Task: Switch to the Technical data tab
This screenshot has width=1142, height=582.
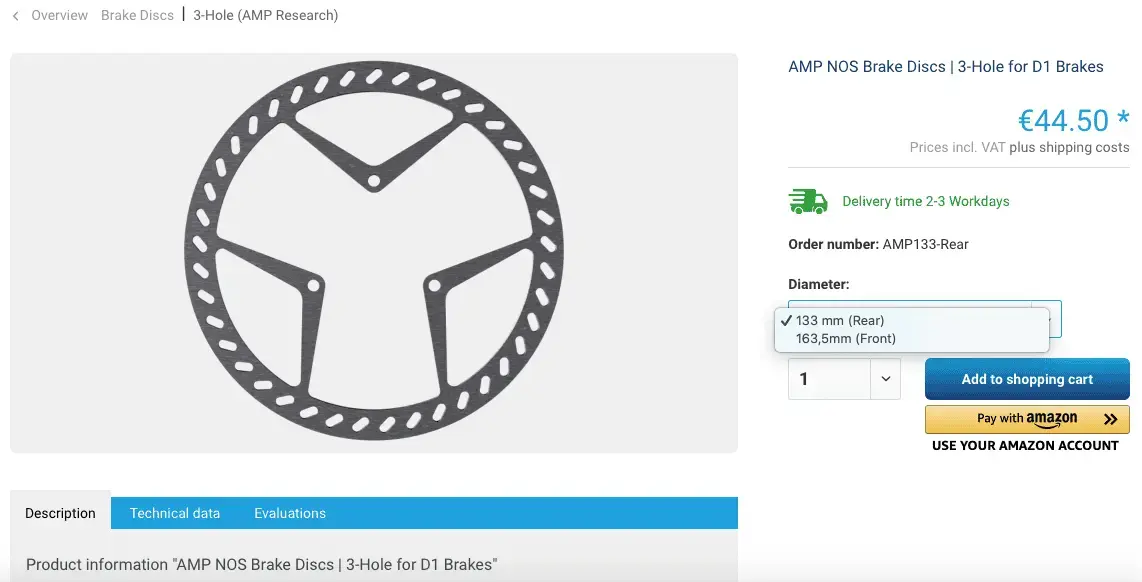Action: coord(175,513)
